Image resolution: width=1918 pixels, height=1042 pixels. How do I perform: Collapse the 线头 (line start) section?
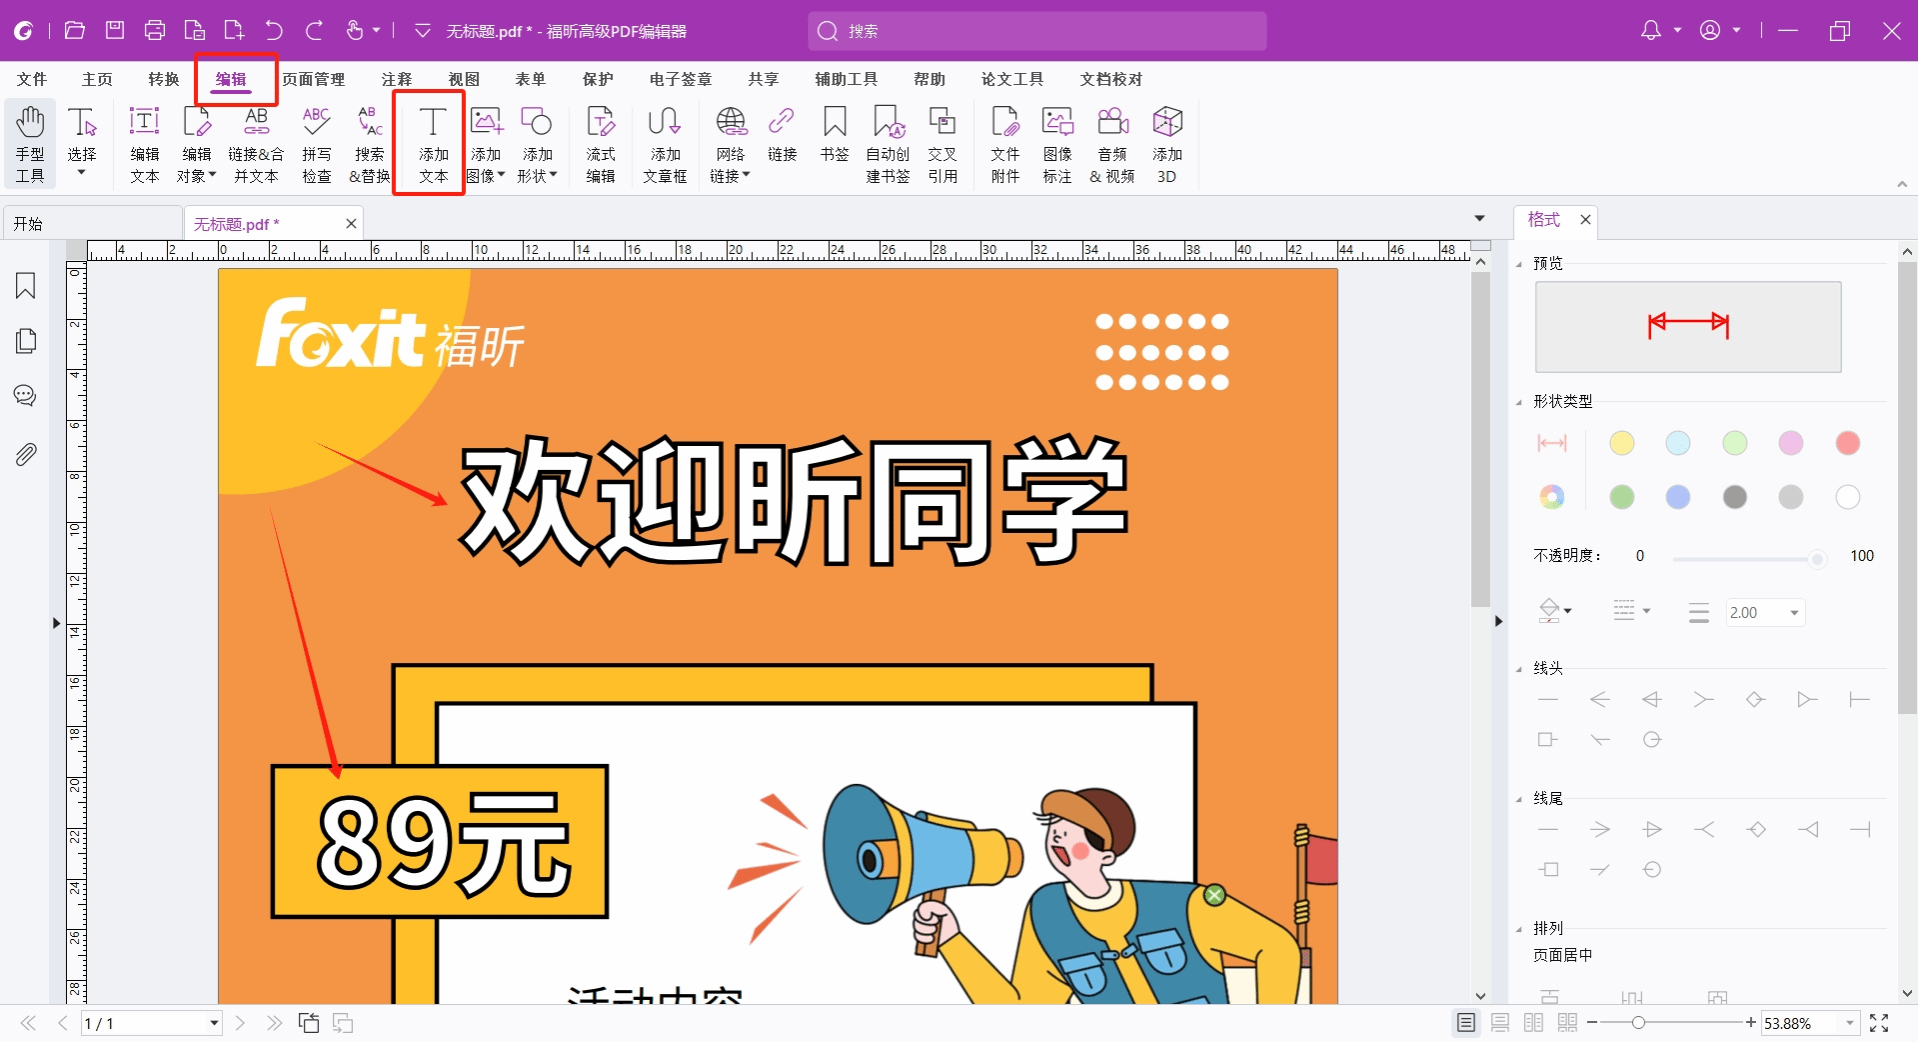click(1519, 669)
